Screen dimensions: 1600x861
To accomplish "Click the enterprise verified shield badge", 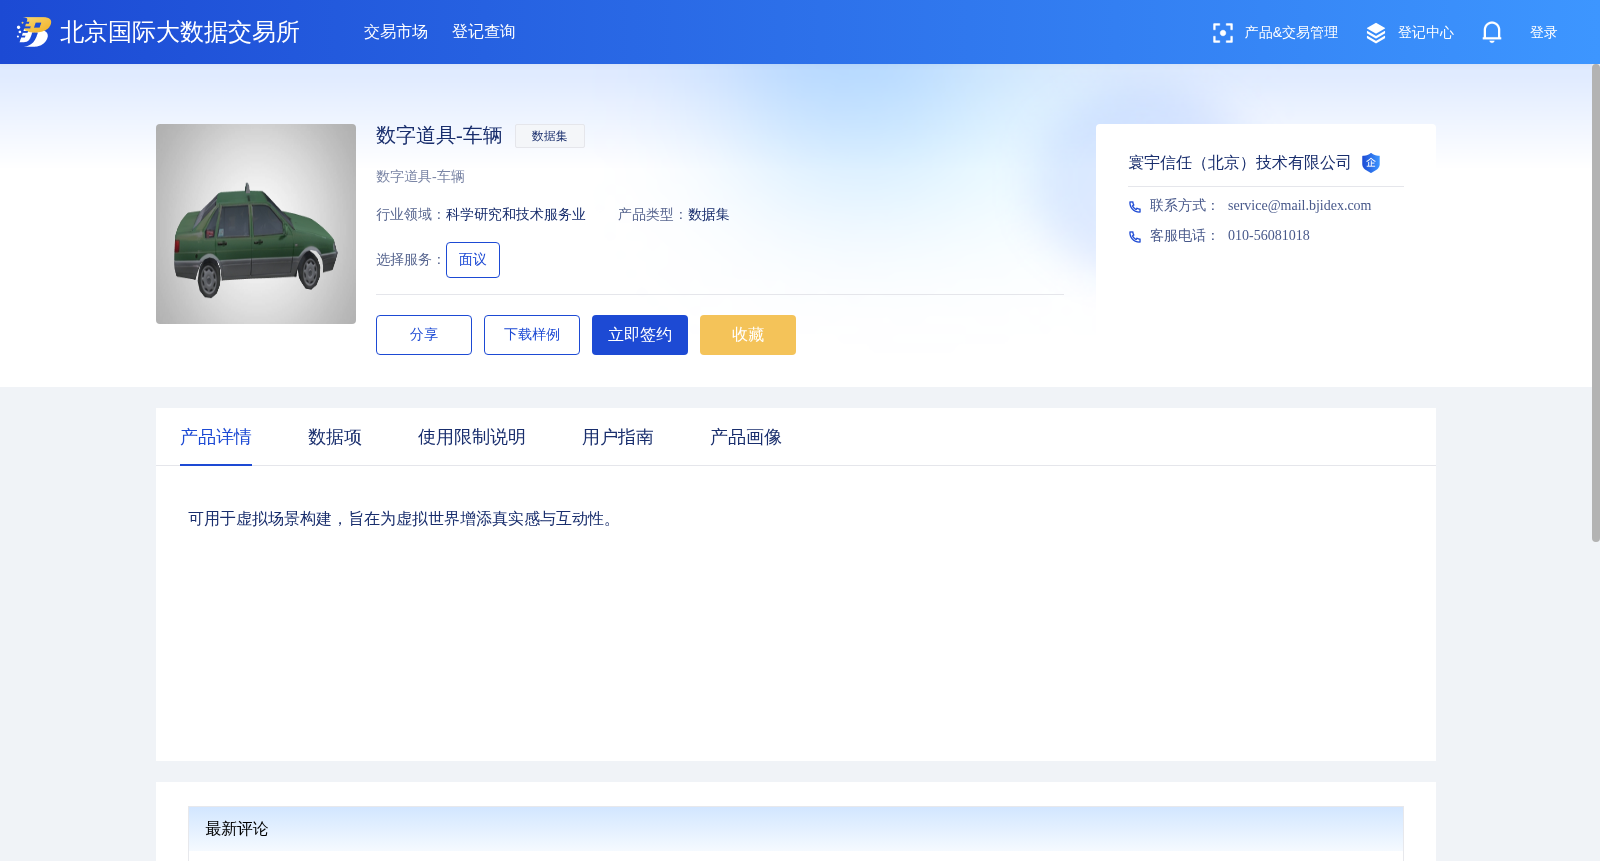I will [1371, 163].
